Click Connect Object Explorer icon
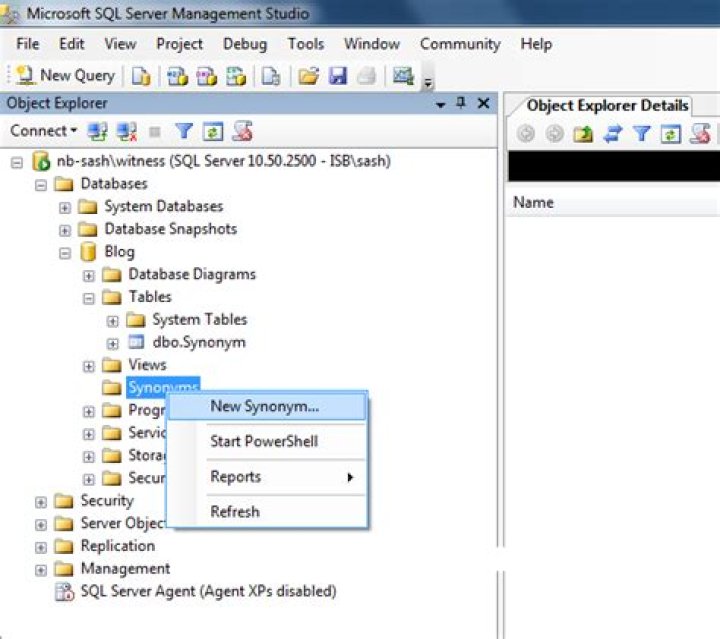 pos(97,132)
